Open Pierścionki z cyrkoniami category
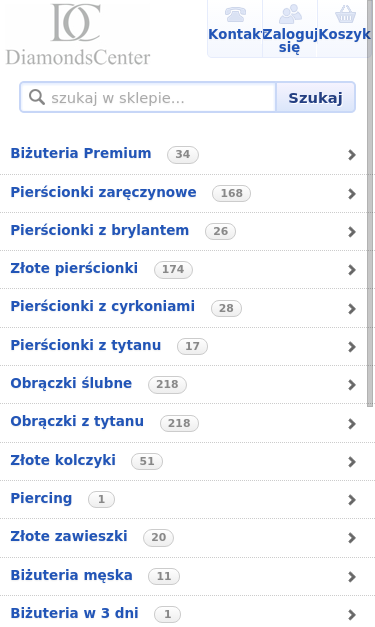The height and width of the screenshot is (627, 375). [x=103, y=306]
